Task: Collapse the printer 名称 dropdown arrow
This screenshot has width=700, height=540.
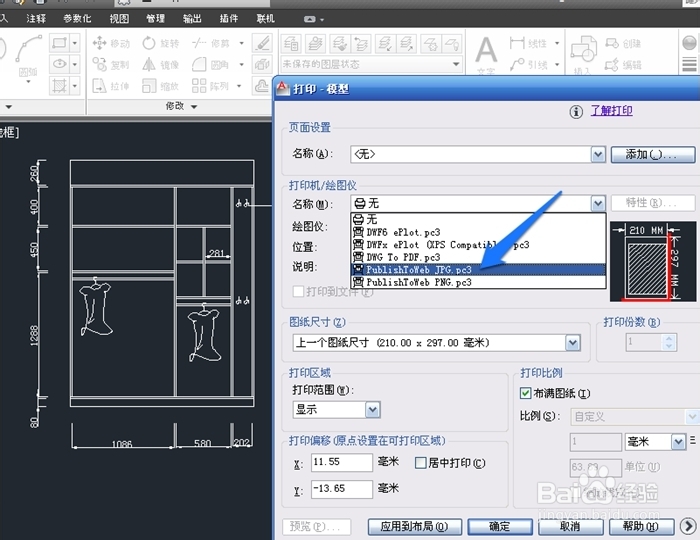Action: 598,204
